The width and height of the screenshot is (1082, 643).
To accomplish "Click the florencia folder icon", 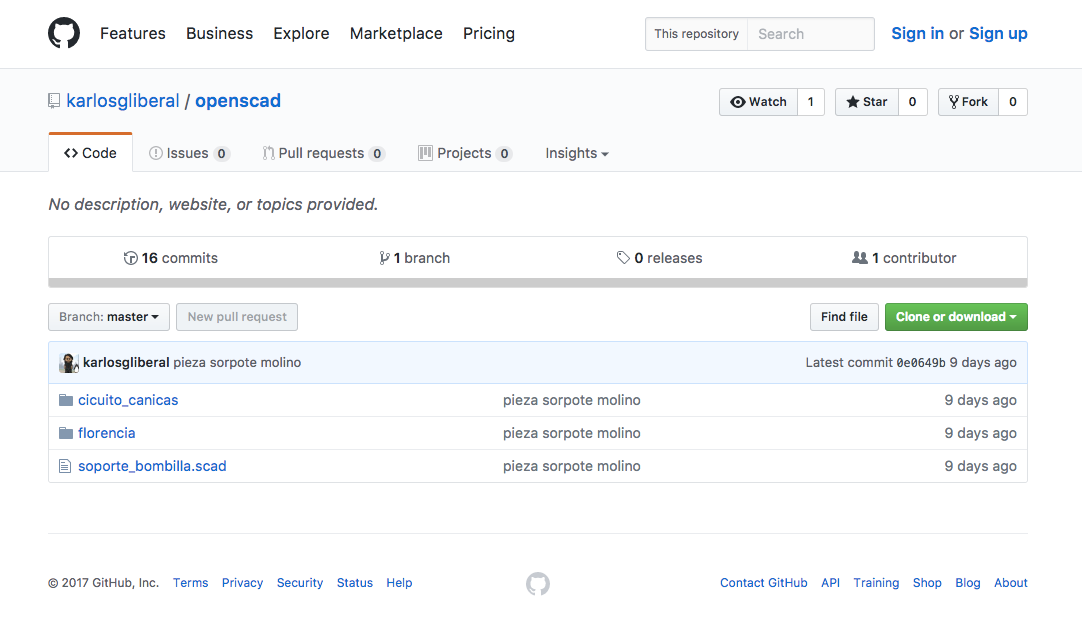I will coord(66,433).
